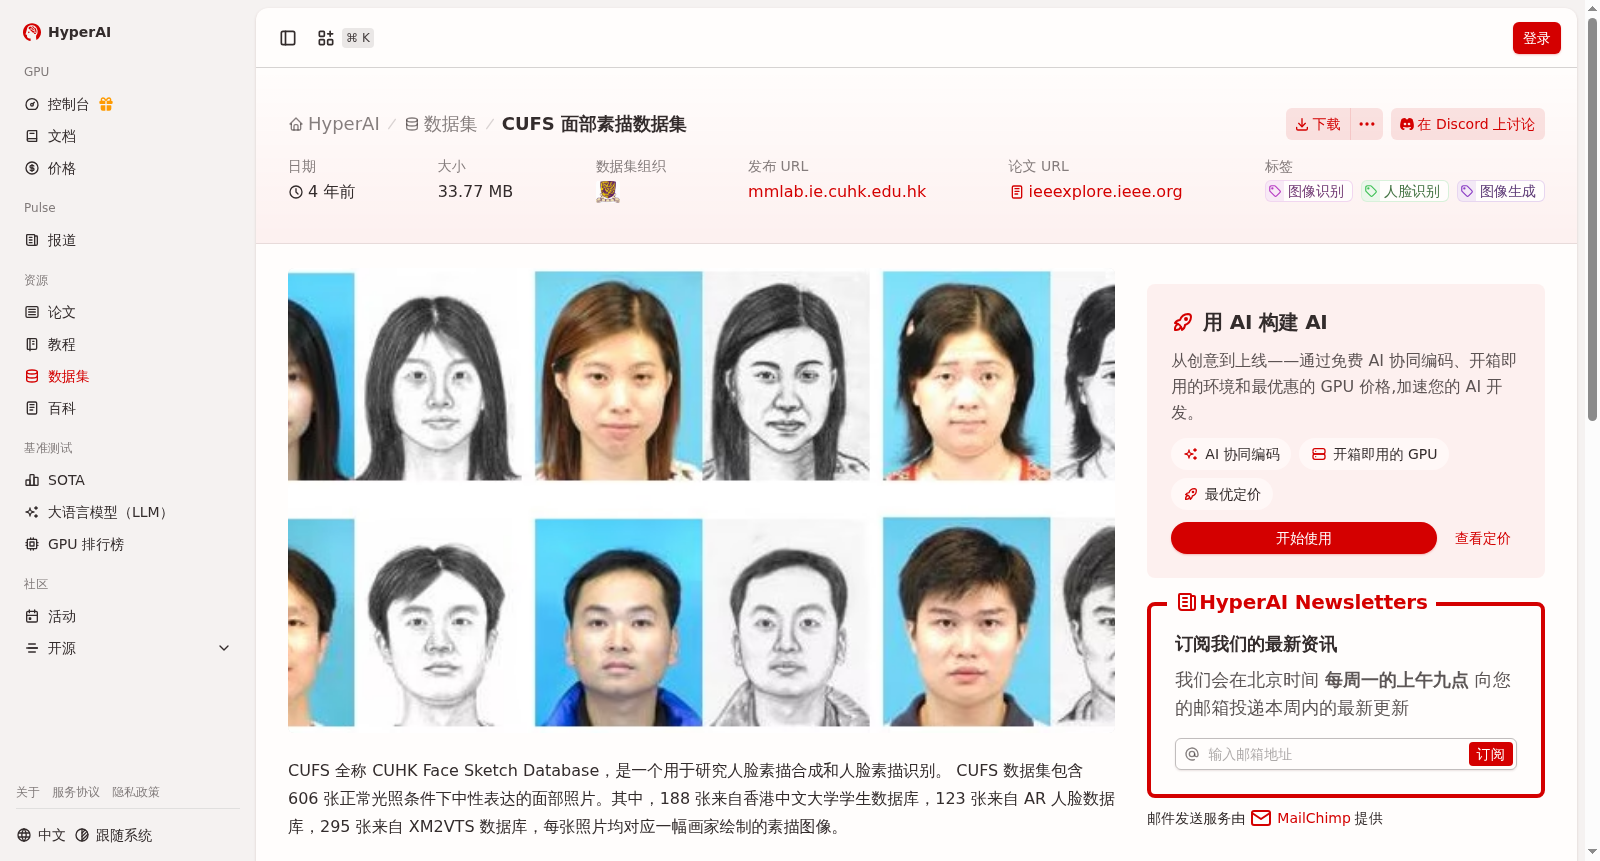
Task: Select the 数据集 sidebar item
Action: click(x=128, y=376)
